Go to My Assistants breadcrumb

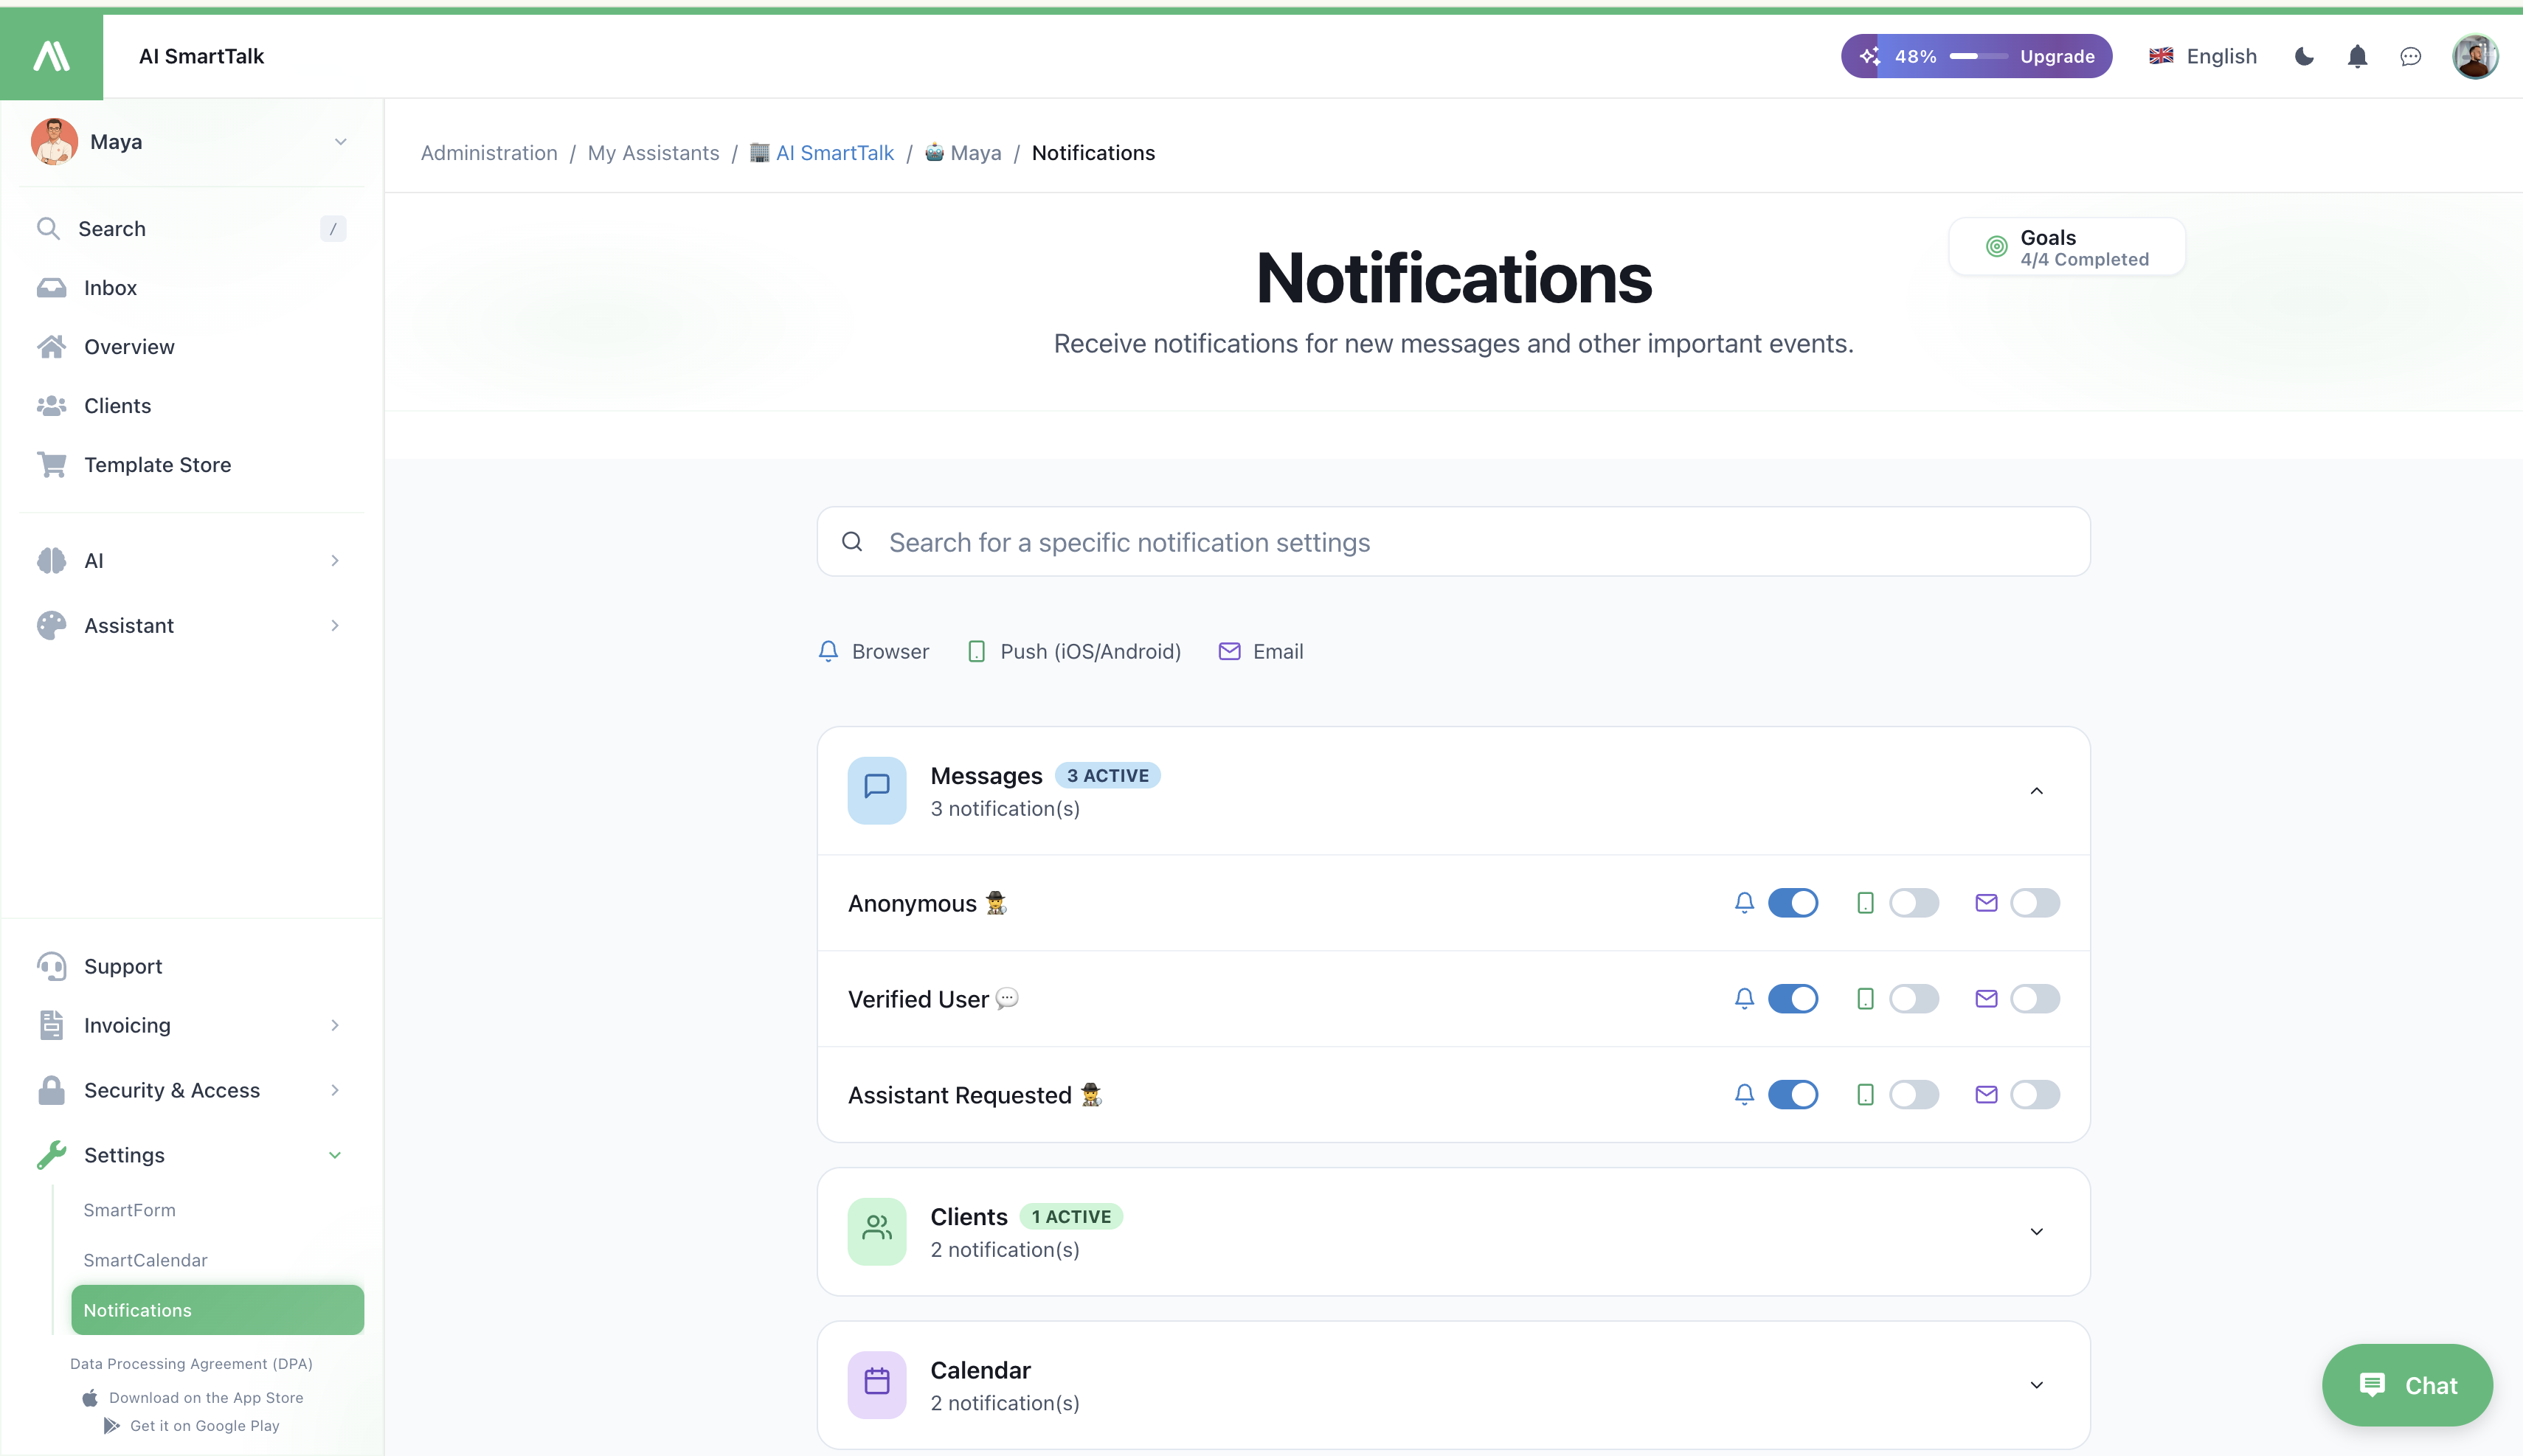click(653, 153)
